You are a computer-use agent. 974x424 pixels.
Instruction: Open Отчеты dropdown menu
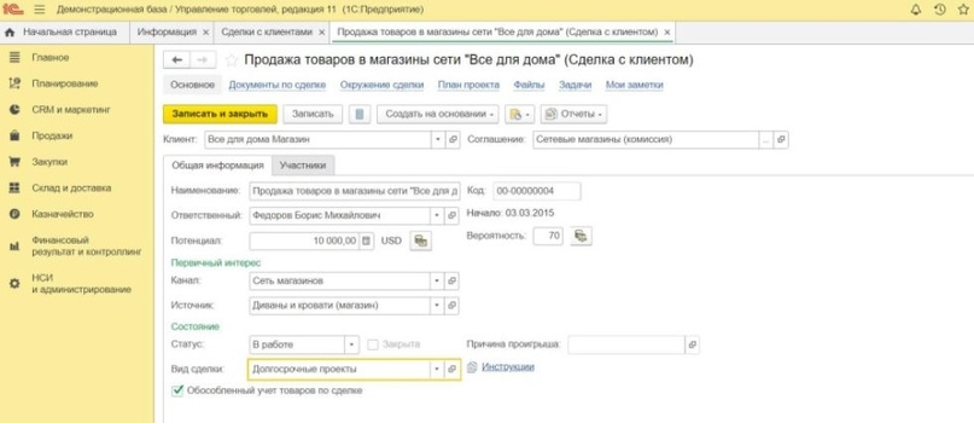[573, 114]
